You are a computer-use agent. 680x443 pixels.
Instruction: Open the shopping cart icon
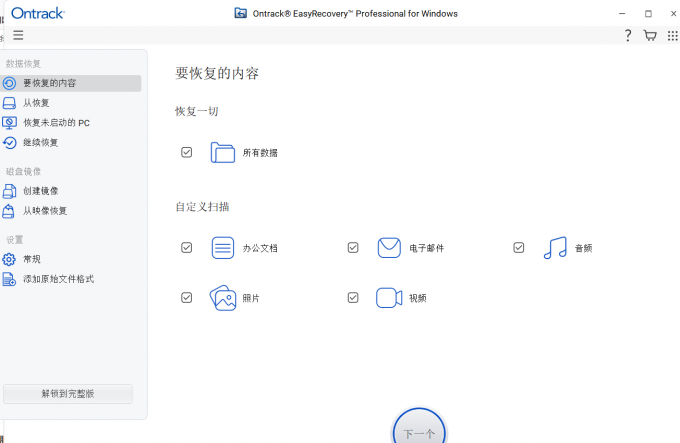pyautogui.click(x=650, y=36)
